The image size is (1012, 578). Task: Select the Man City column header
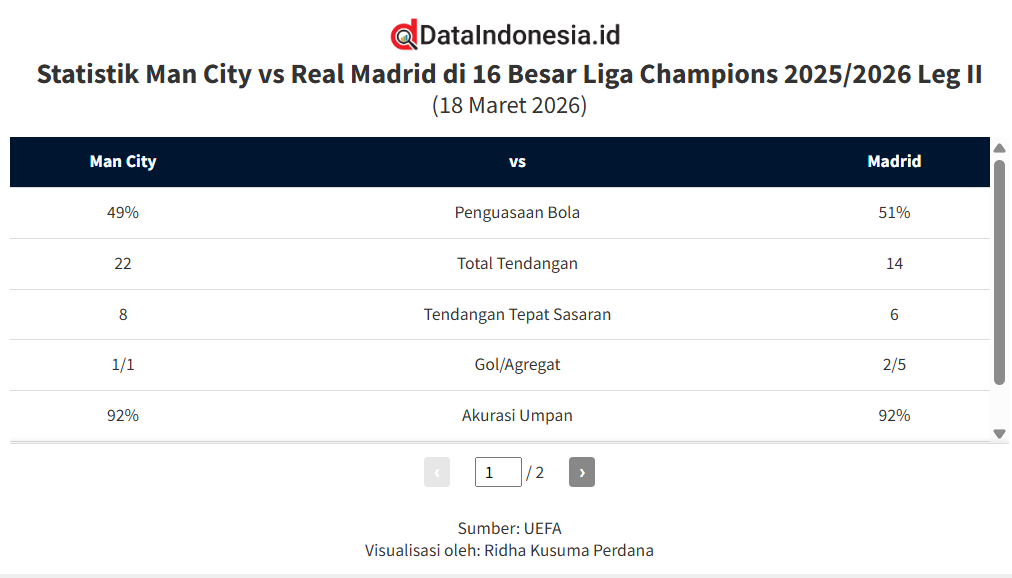123,161
